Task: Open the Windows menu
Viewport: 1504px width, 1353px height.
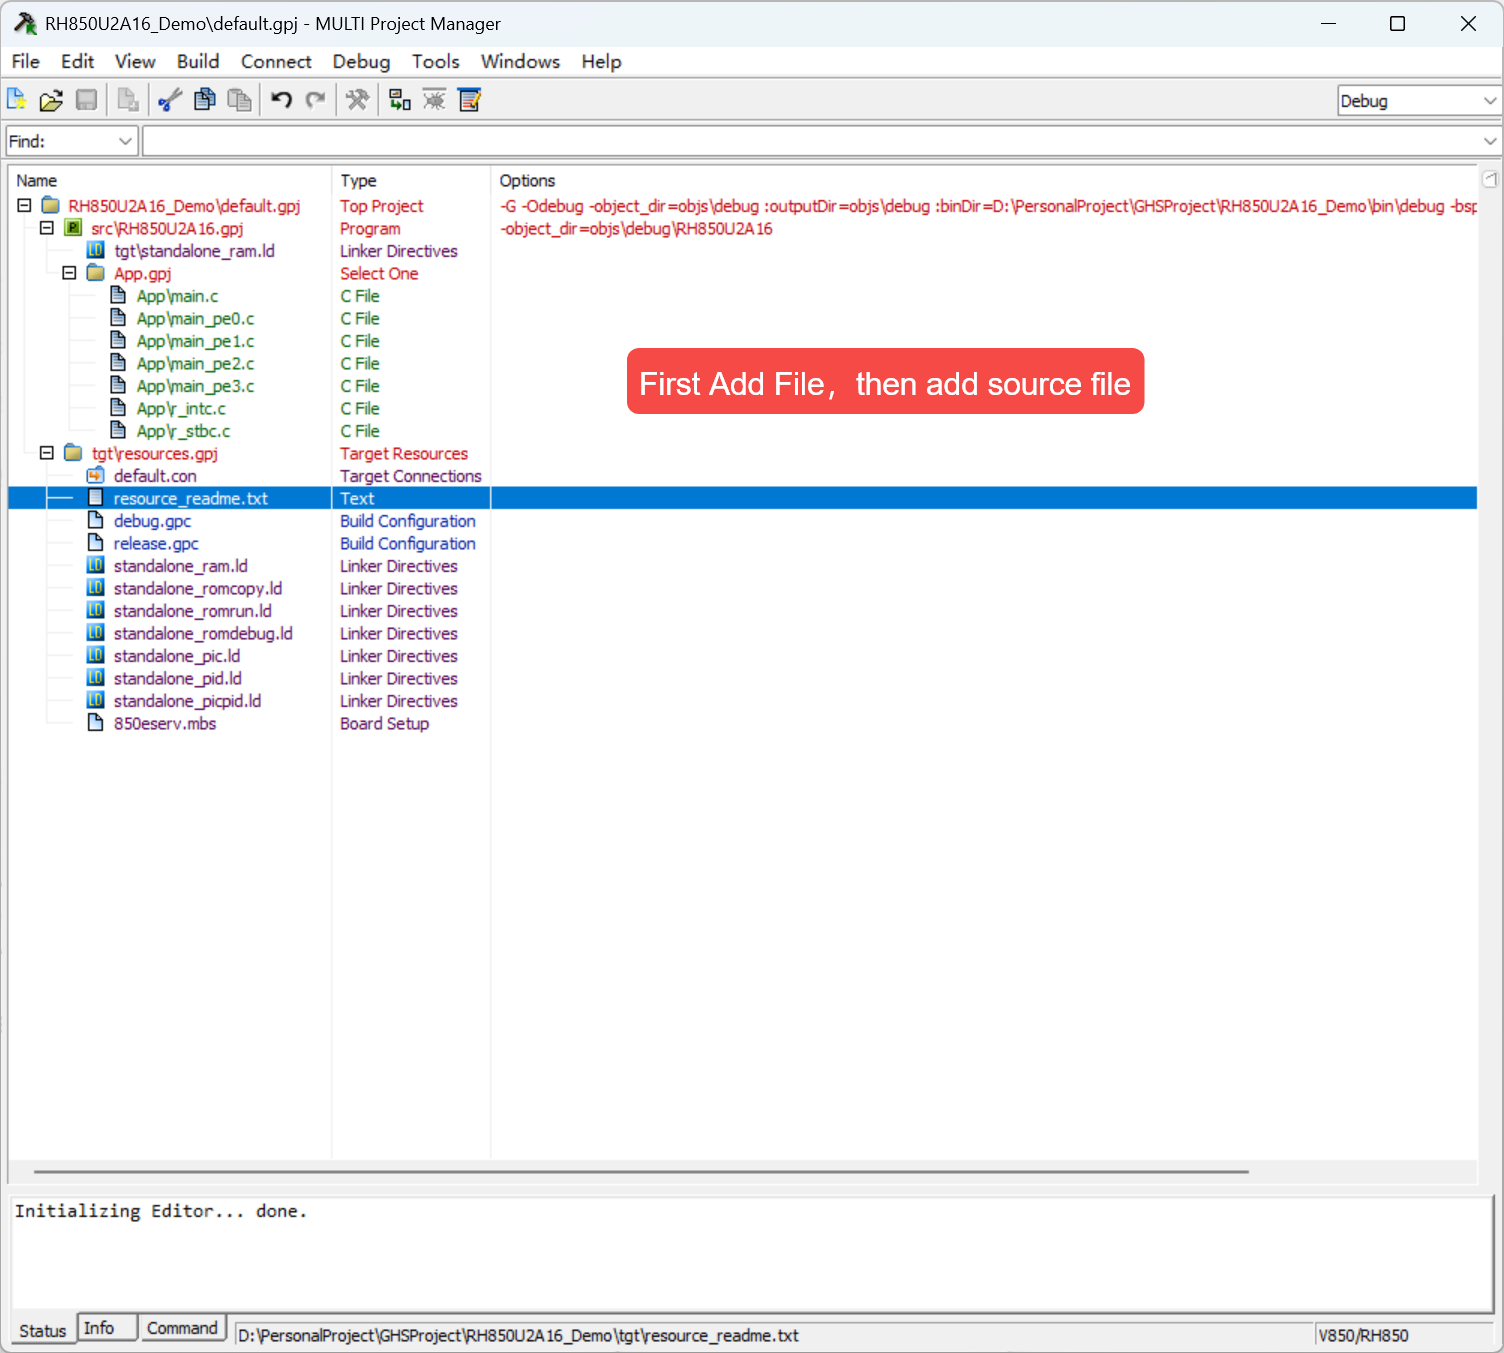Action: (520, 61)
